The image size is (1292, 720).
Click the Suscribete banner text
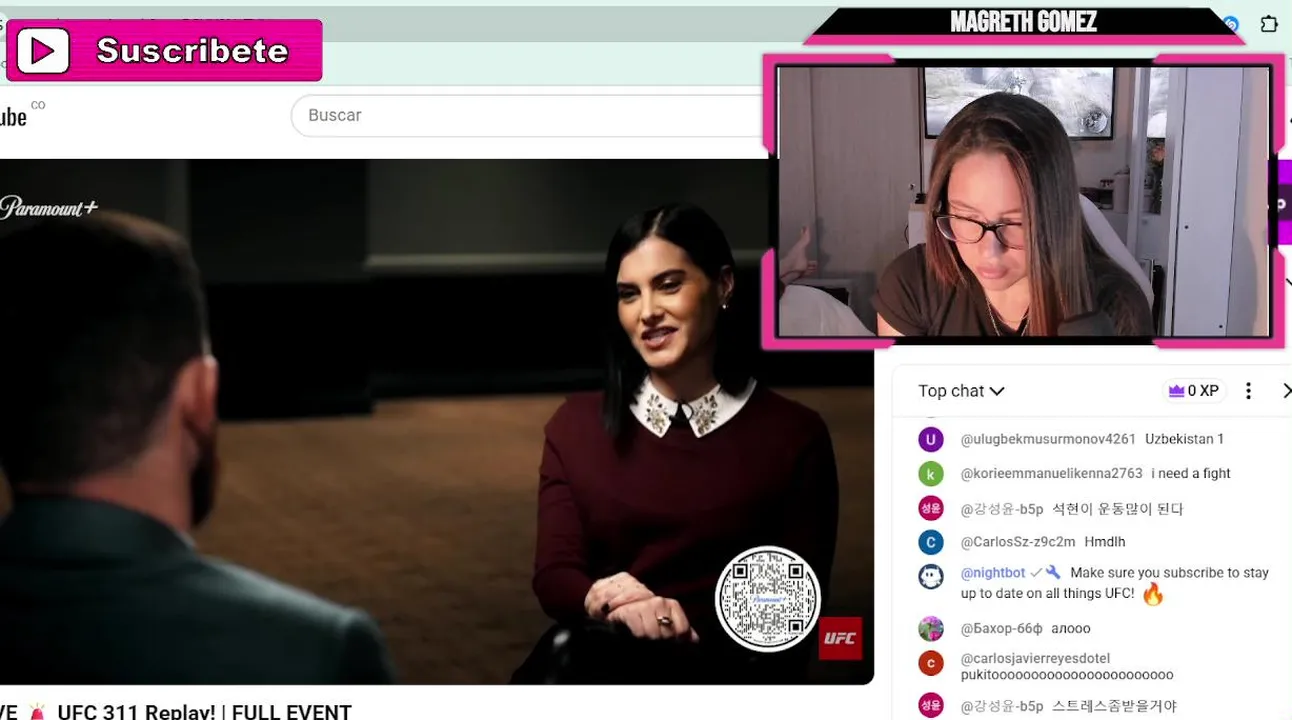[x=192, y=51]
